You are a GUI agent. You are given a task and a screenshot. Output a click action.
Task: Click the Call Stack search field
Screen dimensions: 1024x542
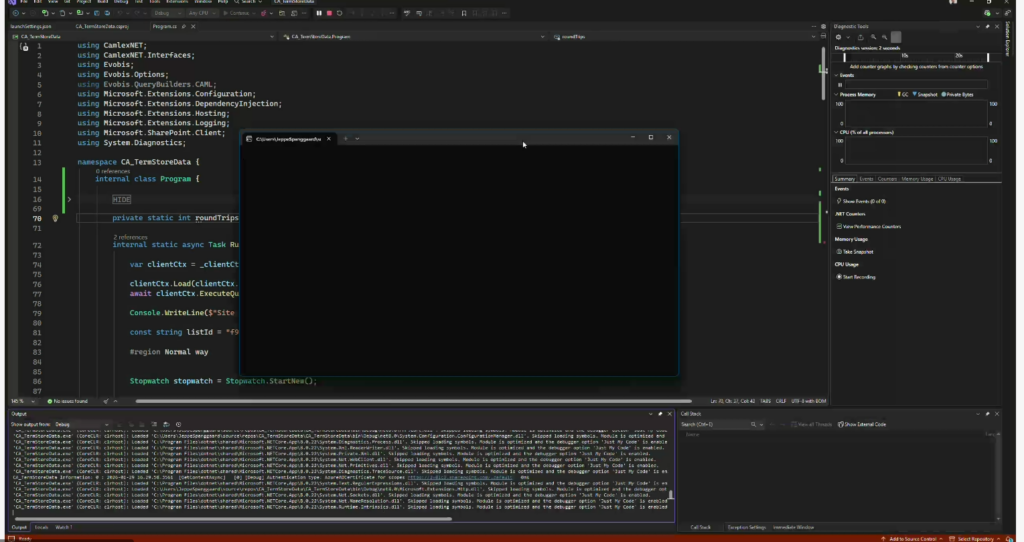(720, 424)
